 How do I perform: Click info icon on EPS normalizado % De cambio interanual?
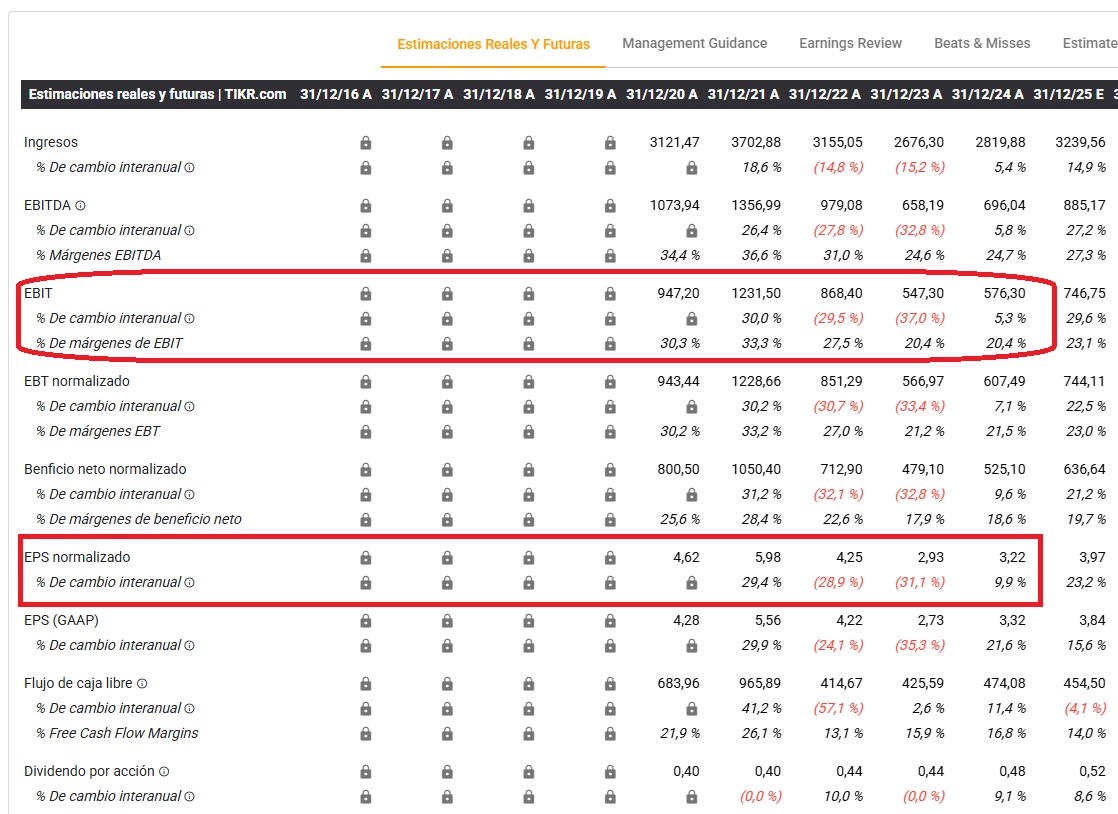tap(189, 583)
